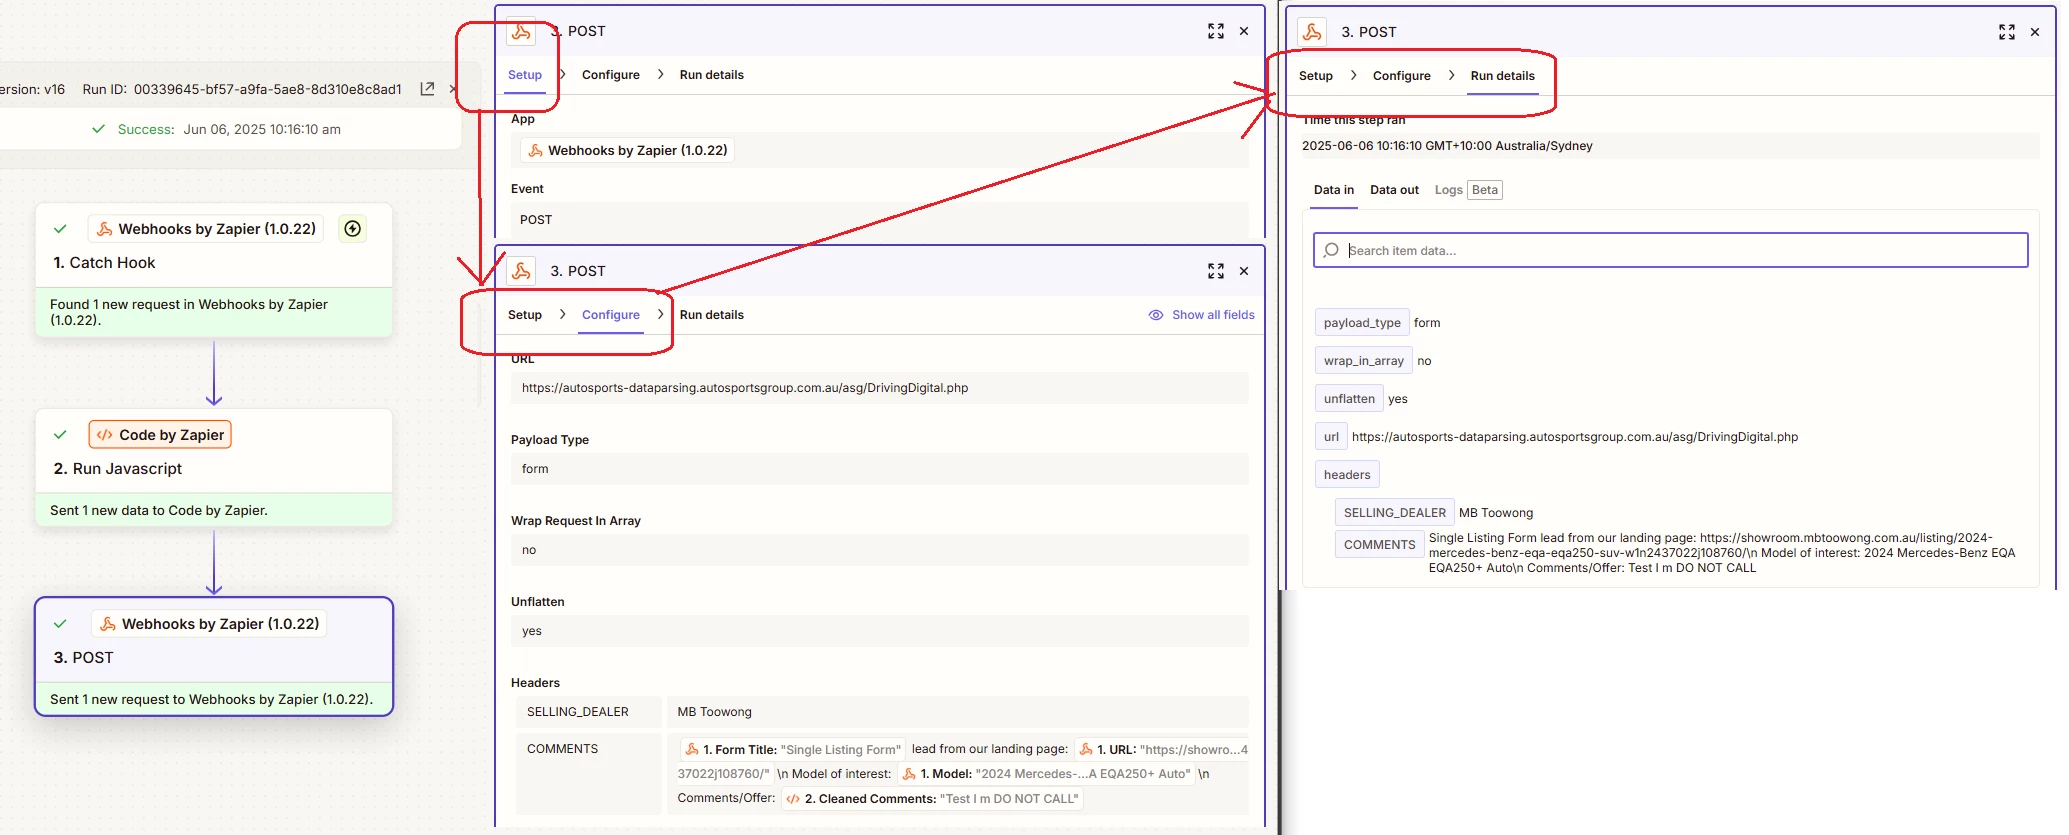Open the Unflatten field showing yes
The height and width of the screenshot is (835, 2069).
[x=880, y=631]
